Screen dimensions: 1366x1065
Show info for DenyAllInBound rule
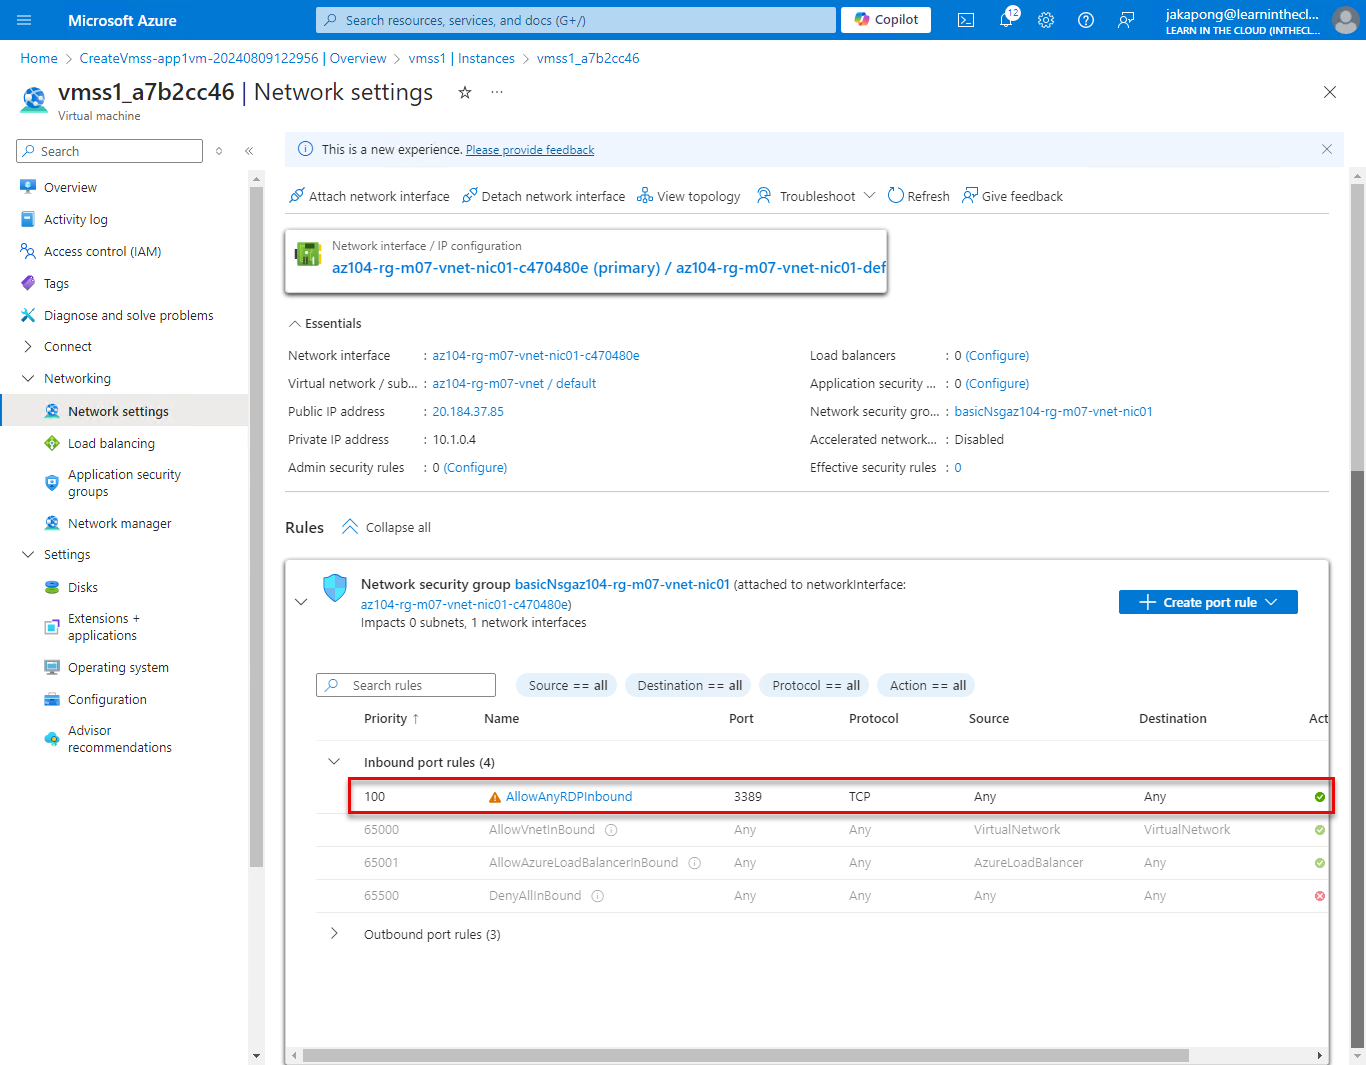point(597,896)
